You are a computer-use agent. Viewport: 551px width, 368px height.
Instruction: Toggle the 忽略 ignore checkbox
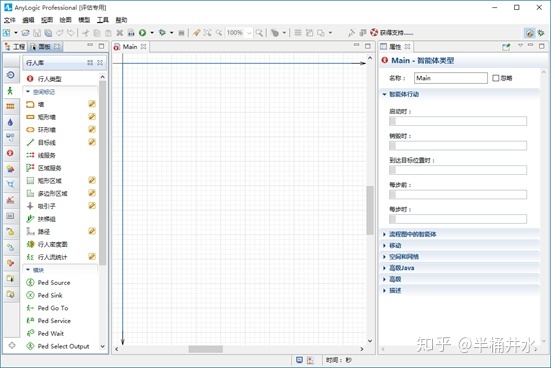tap(495, 78)
